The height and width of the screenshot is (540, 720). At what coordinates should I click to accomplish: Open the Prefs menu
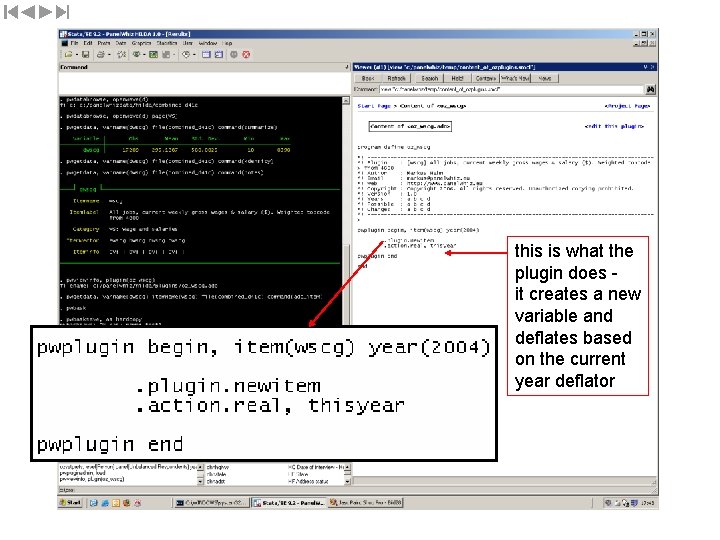point(104,43)
